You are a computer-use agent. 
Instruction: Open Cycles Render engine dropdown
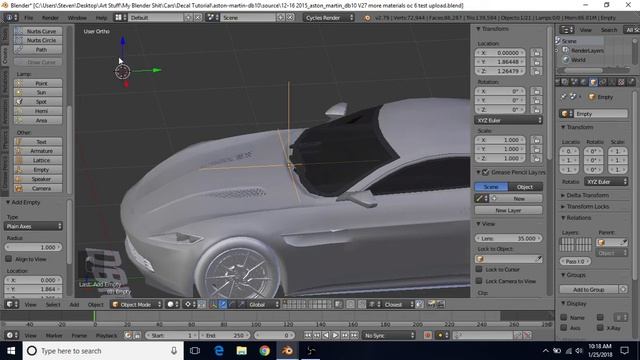[x=329, y=18]
